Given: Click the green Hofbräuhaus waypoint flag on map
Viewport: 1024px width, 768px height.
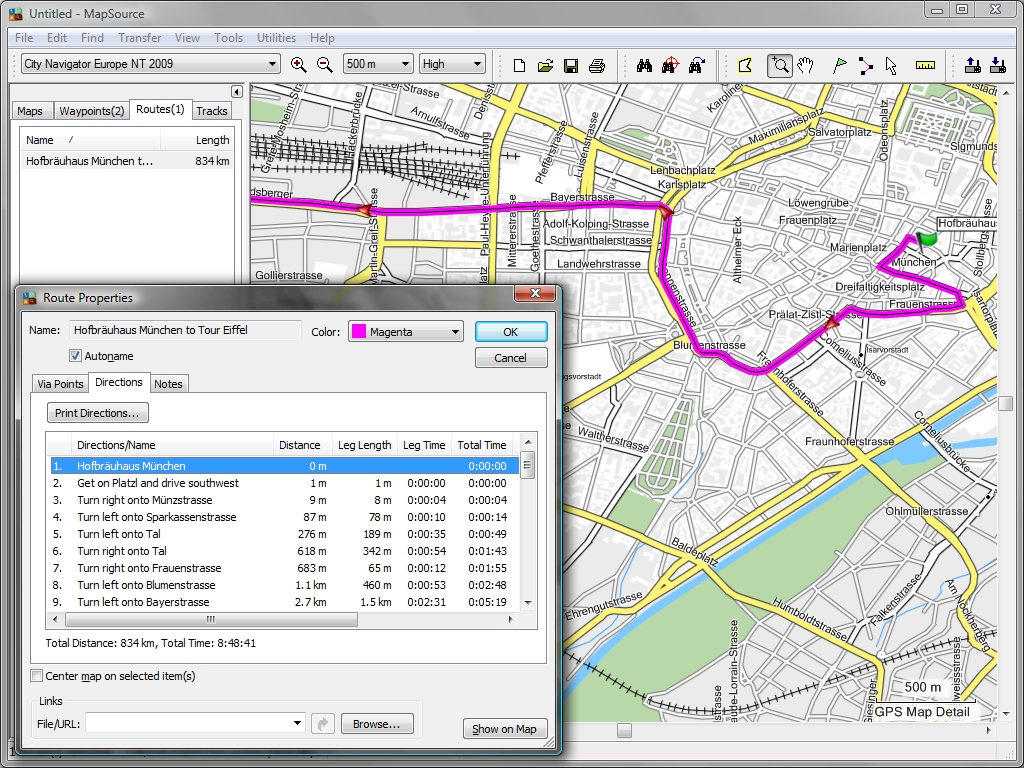Looking at the screenshot, I should (926, 239).
